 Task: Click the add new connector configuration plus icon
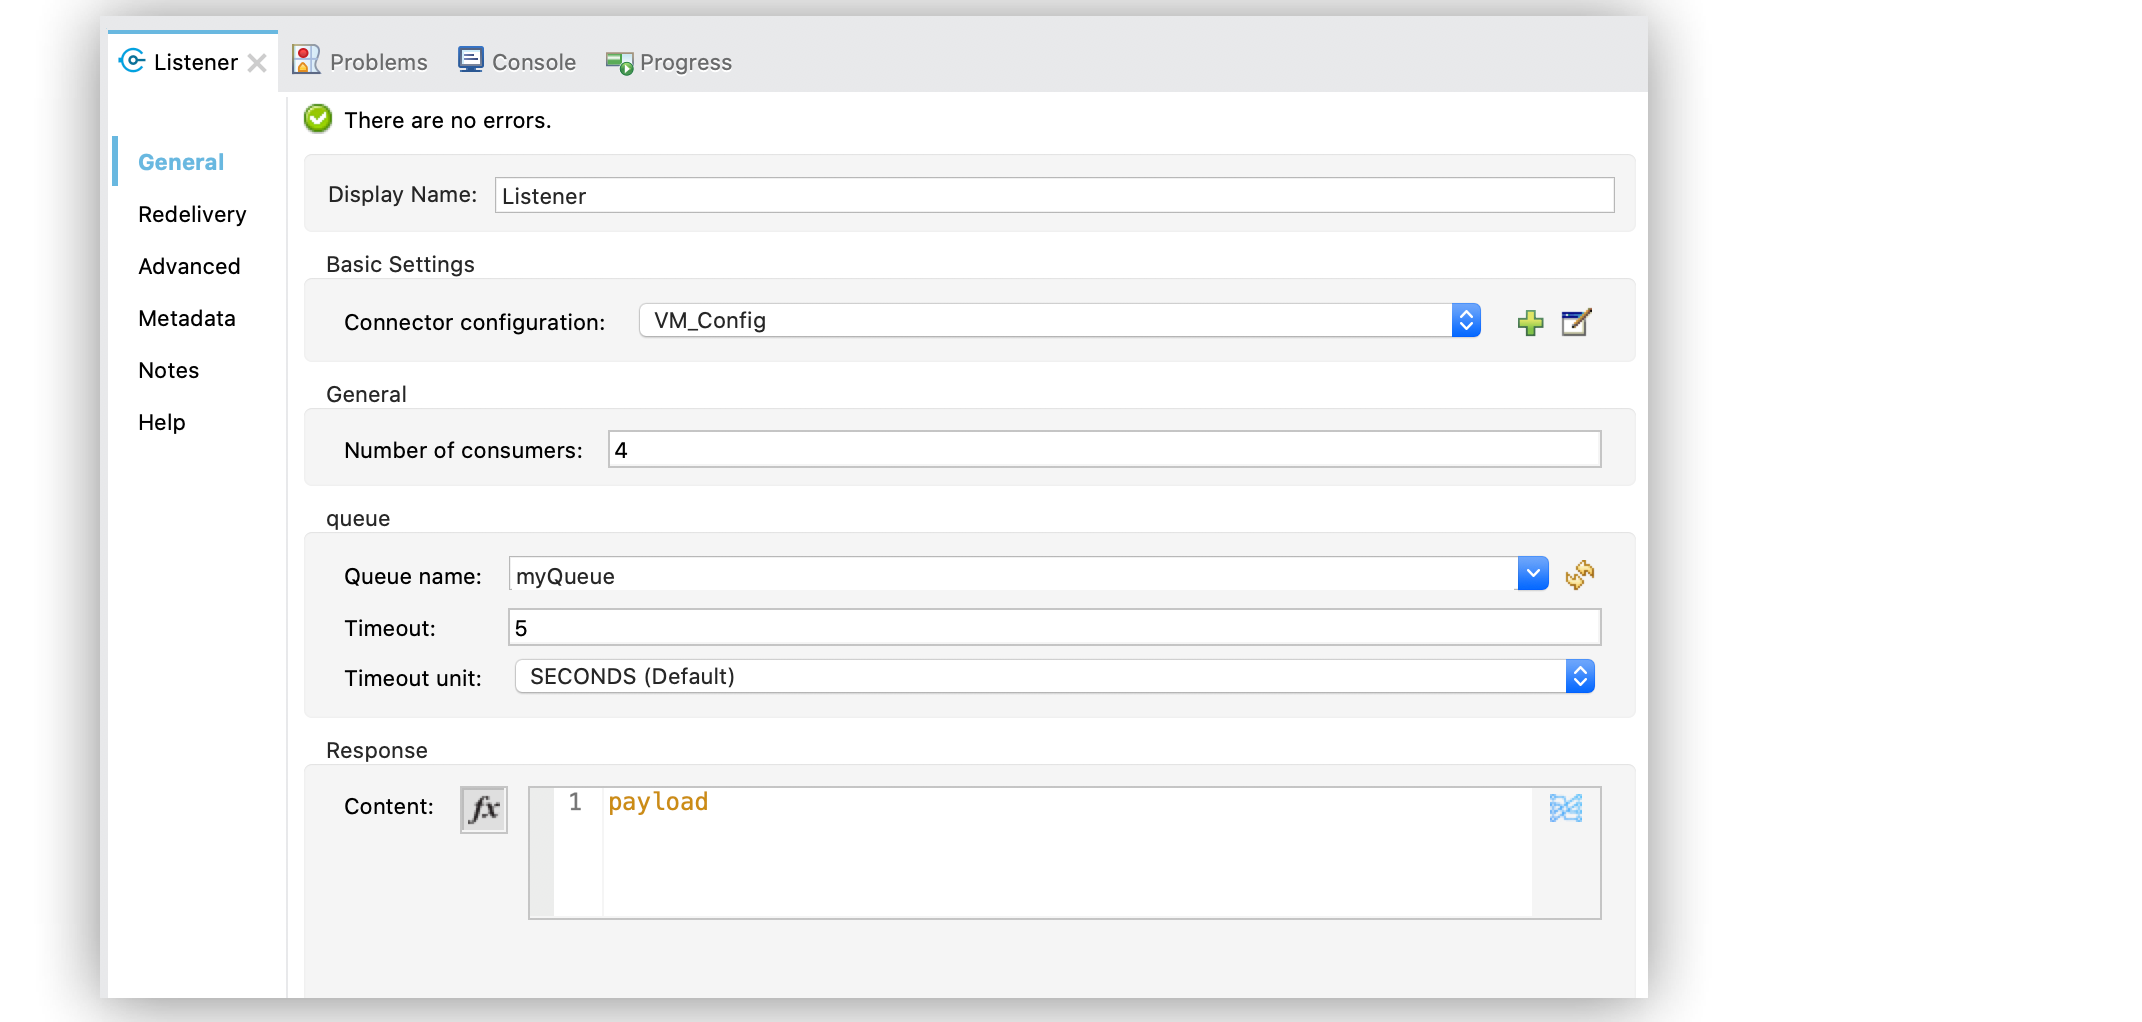(x=1529, y=322)
